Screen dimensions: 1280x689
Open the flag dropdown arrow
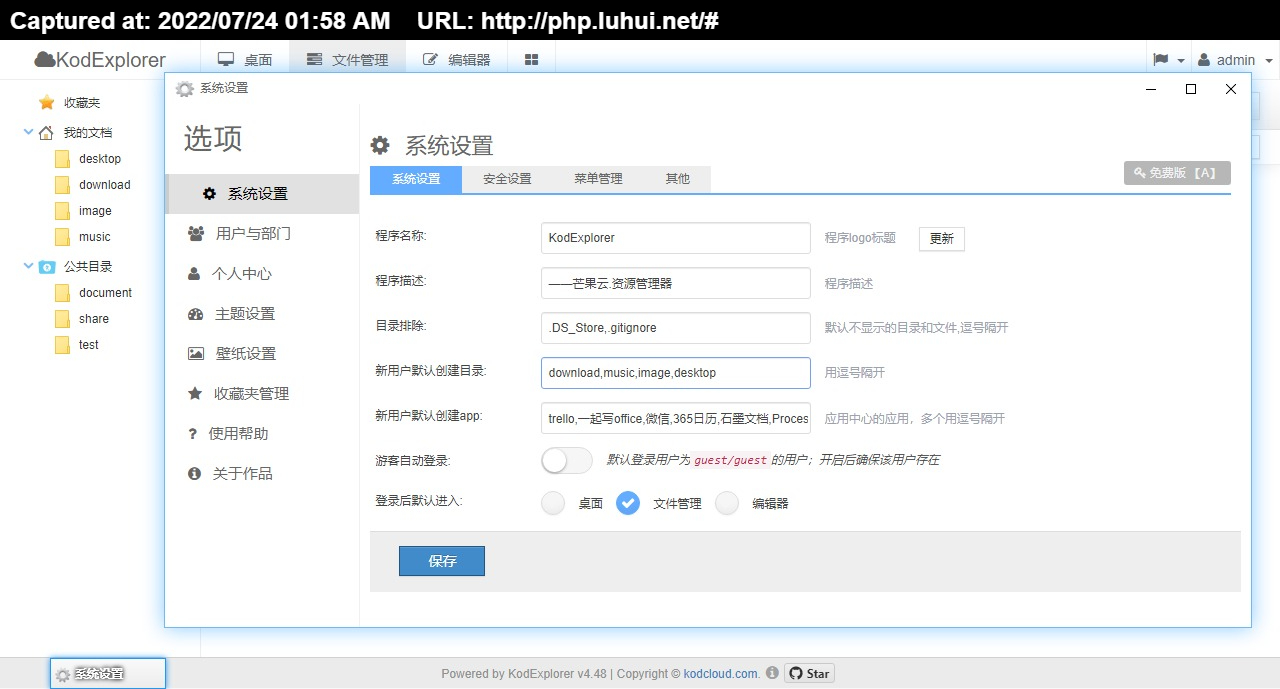tap(1181, 60)
